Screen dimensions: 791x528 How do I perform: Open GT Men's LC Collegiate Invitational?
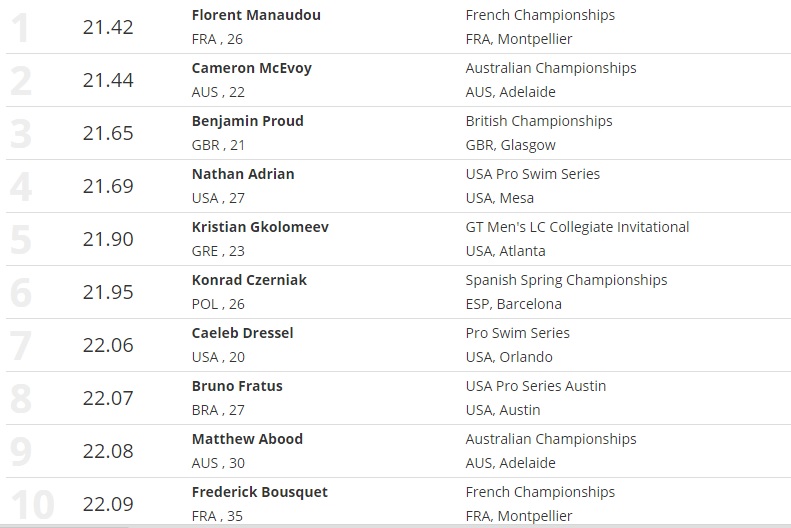point(577,227)
